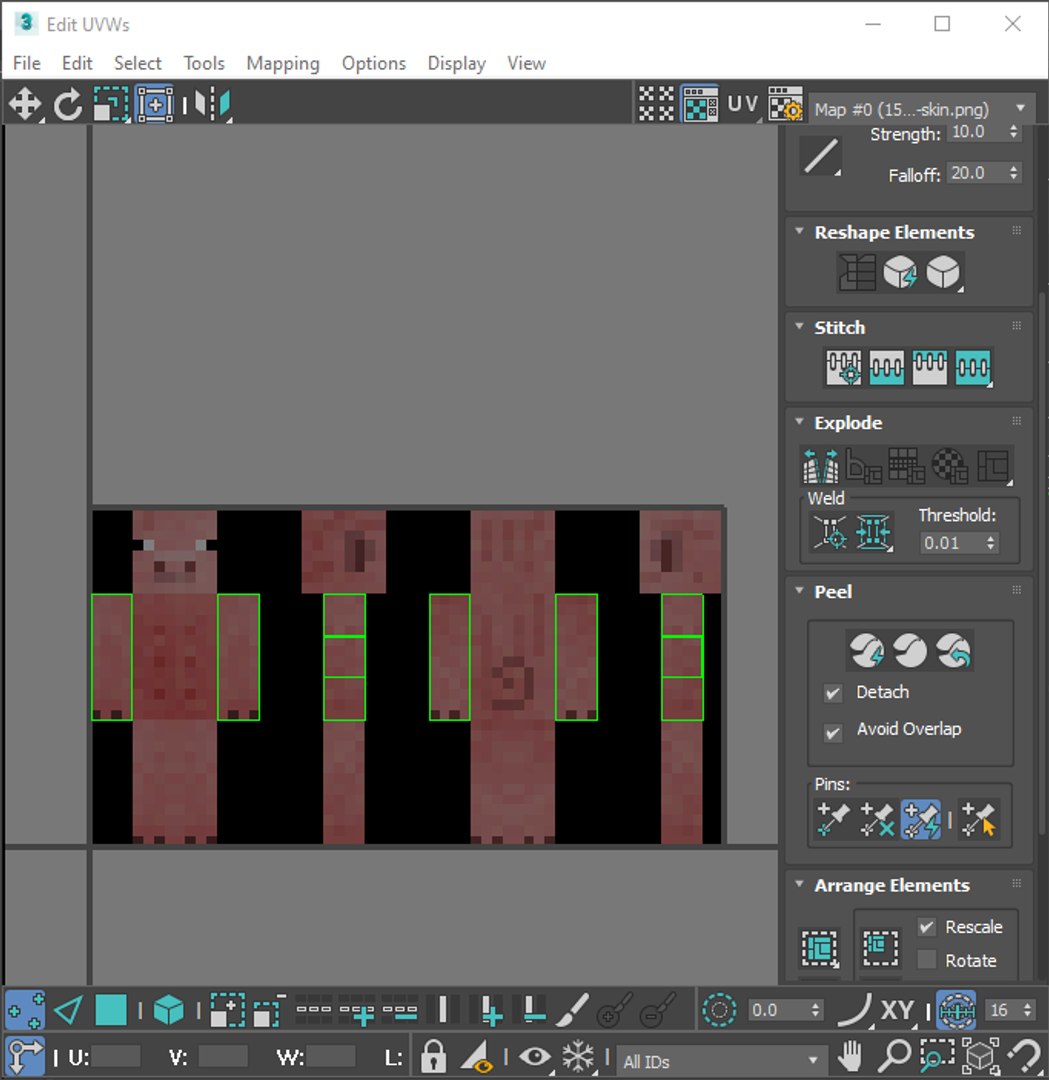Image resolution: width=1049 pixels, height=1080 pixels.
Task: Click Break icon in Explode rollout
Action: tap(820, 466)
